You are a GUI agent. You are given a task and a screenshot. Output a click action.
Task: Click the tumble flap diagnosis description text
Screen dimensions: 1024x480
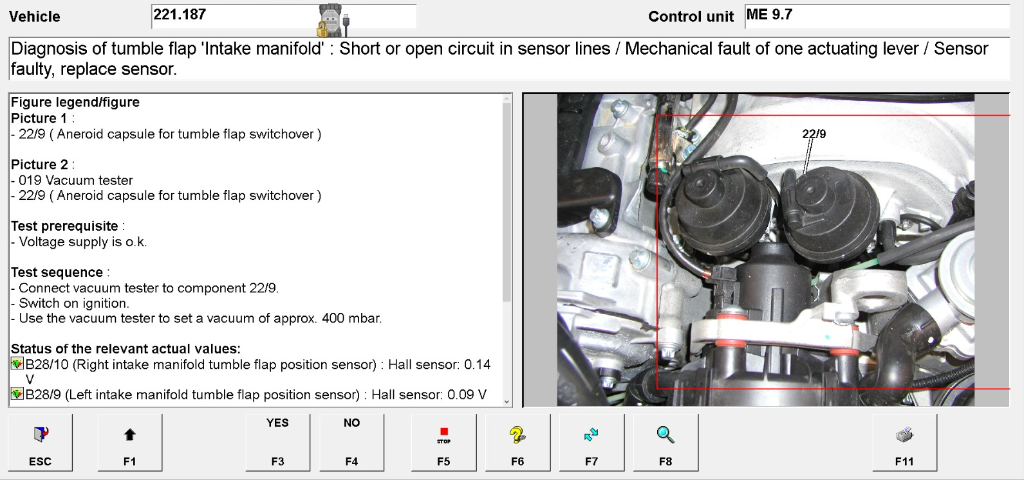pos(500,59)
